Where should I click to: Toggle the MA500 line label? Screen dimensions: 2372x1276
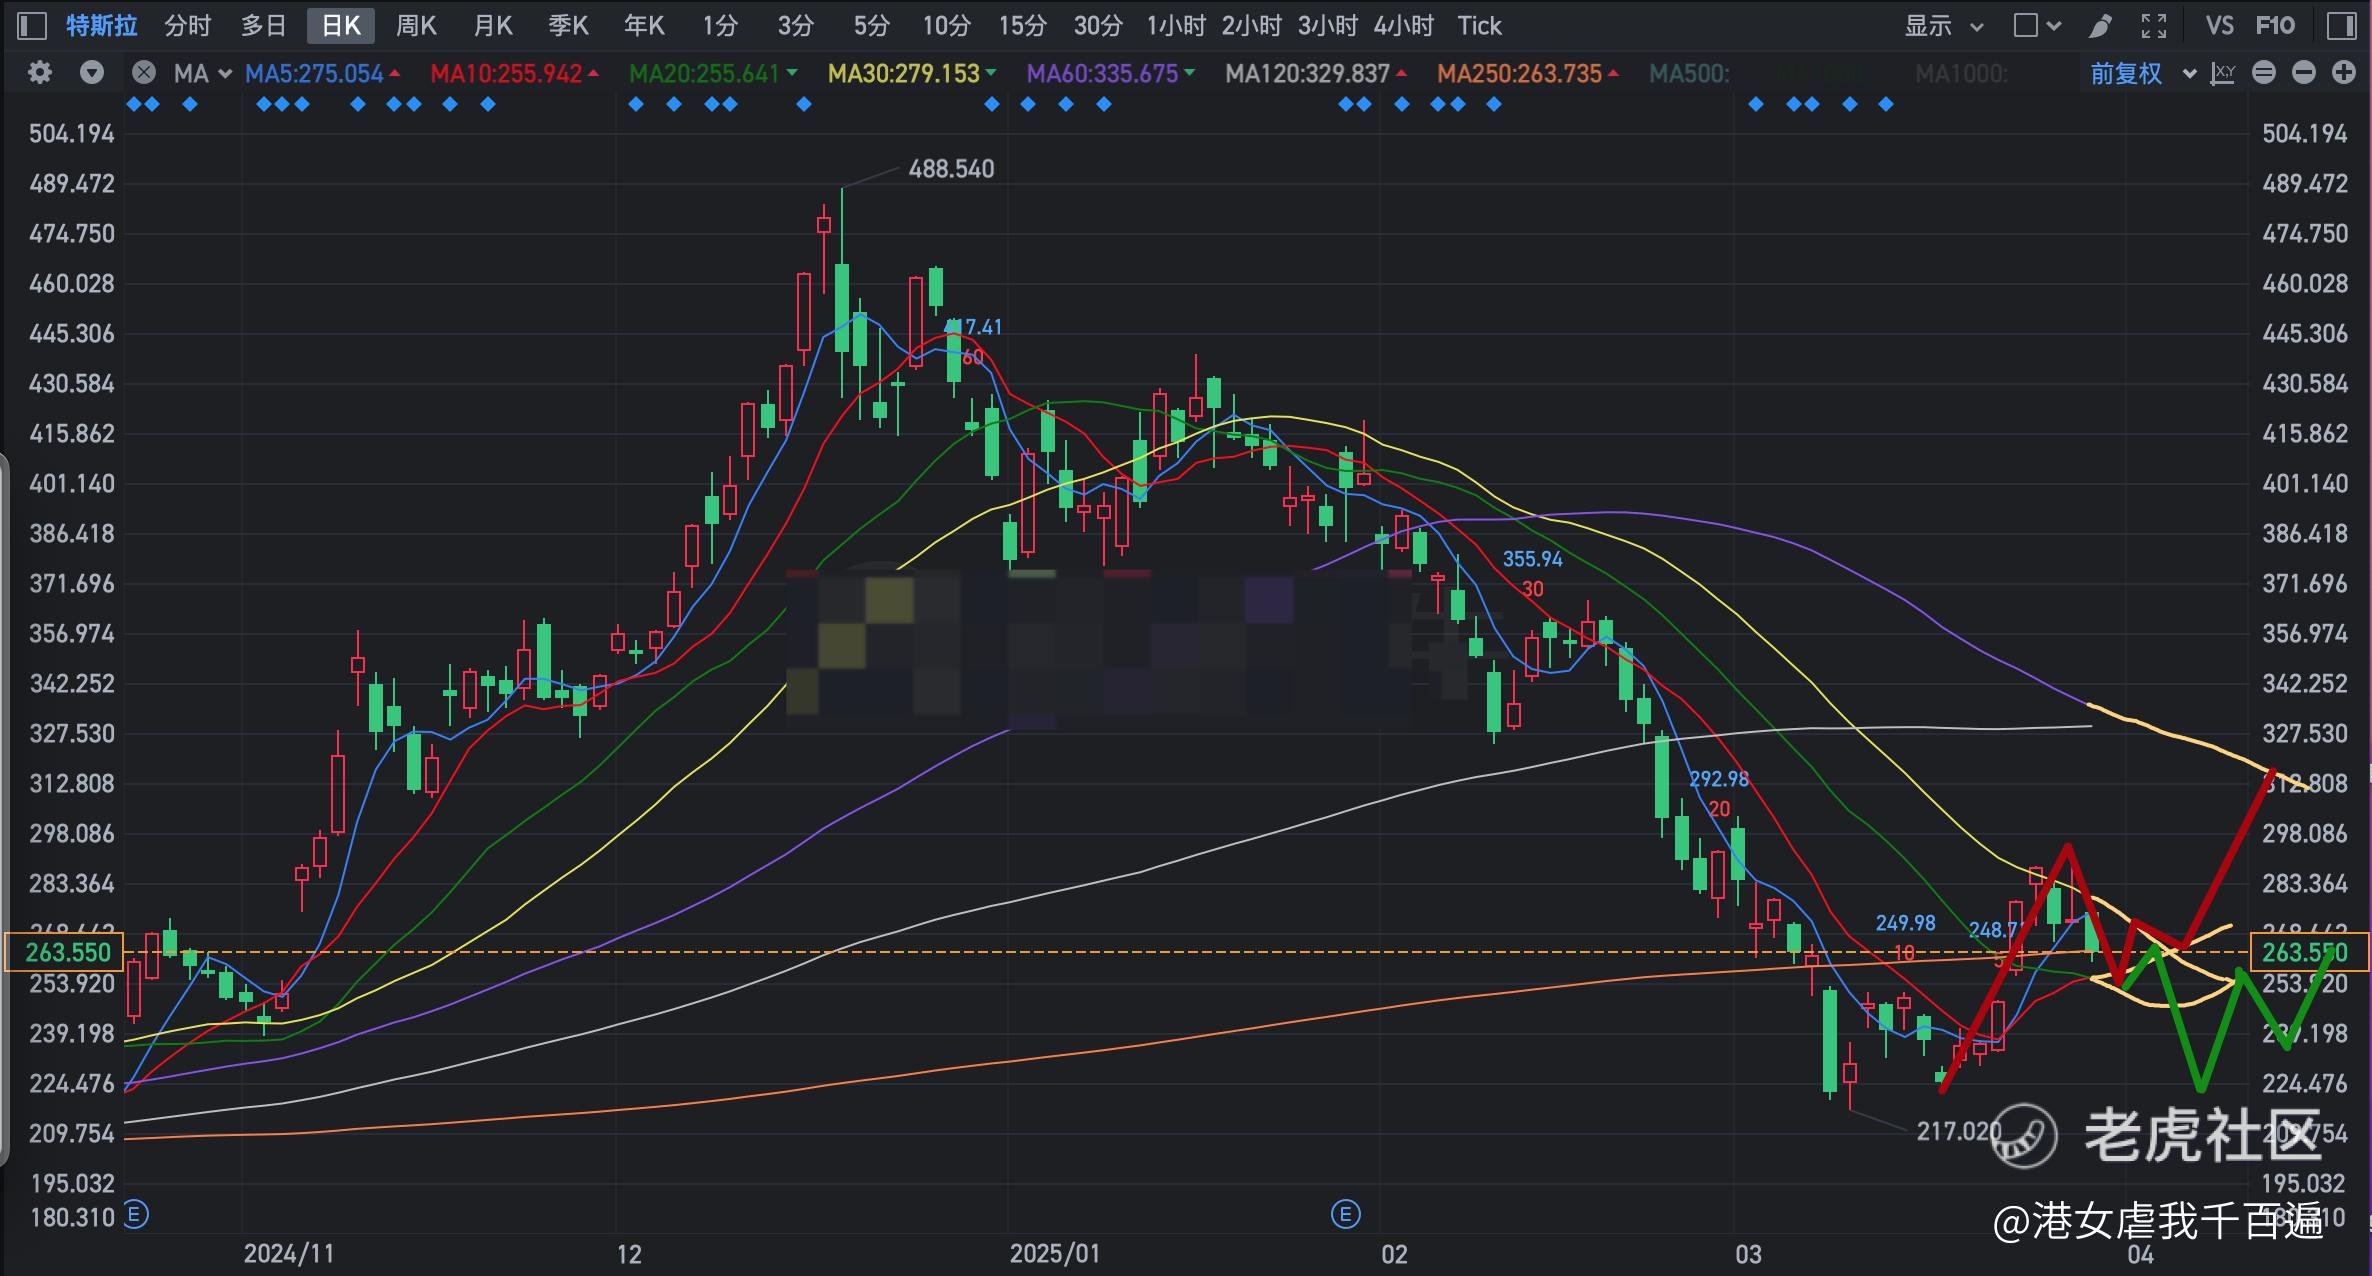click(x=1689, y=73)
